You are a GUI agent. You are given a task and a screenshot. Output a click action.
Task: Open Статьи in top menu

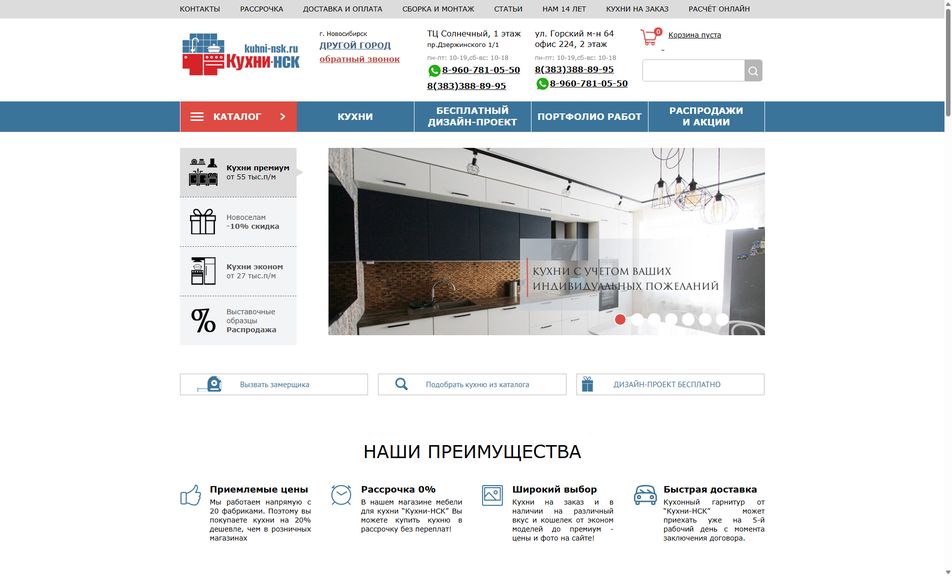tap(508, 9)
